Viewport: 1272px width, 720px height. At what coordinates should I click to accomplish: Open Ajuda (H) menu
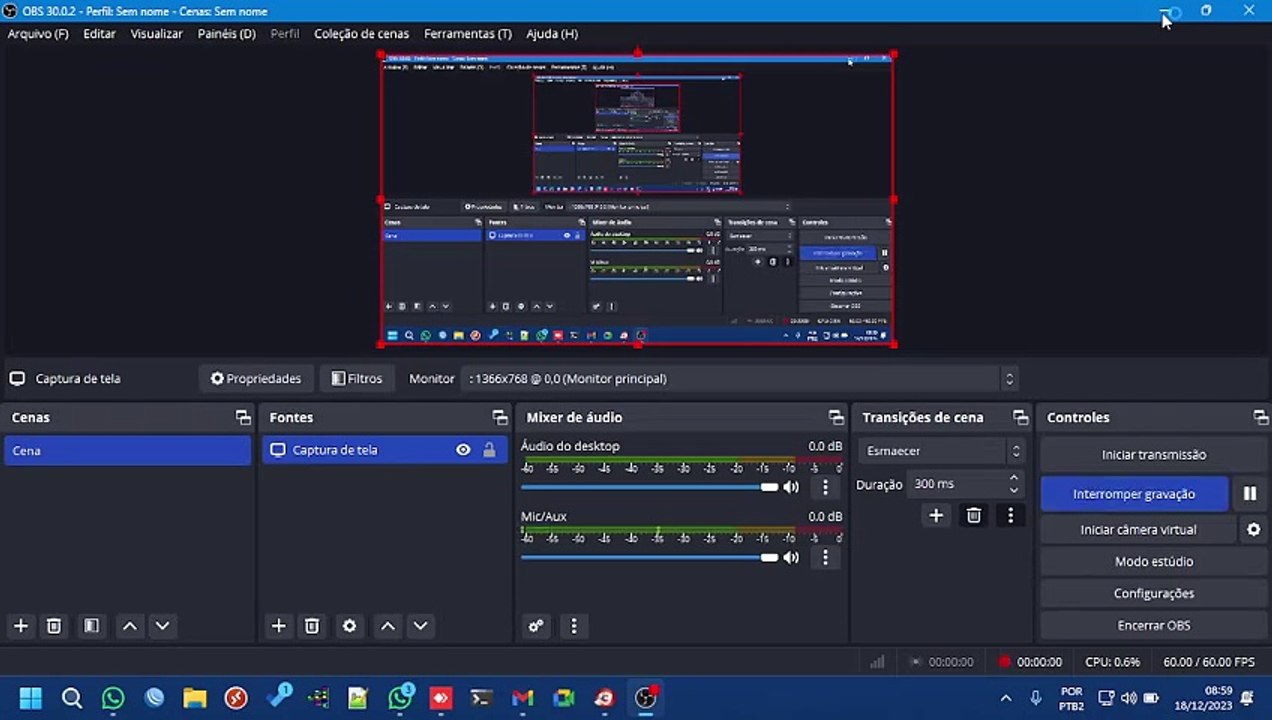552,34
